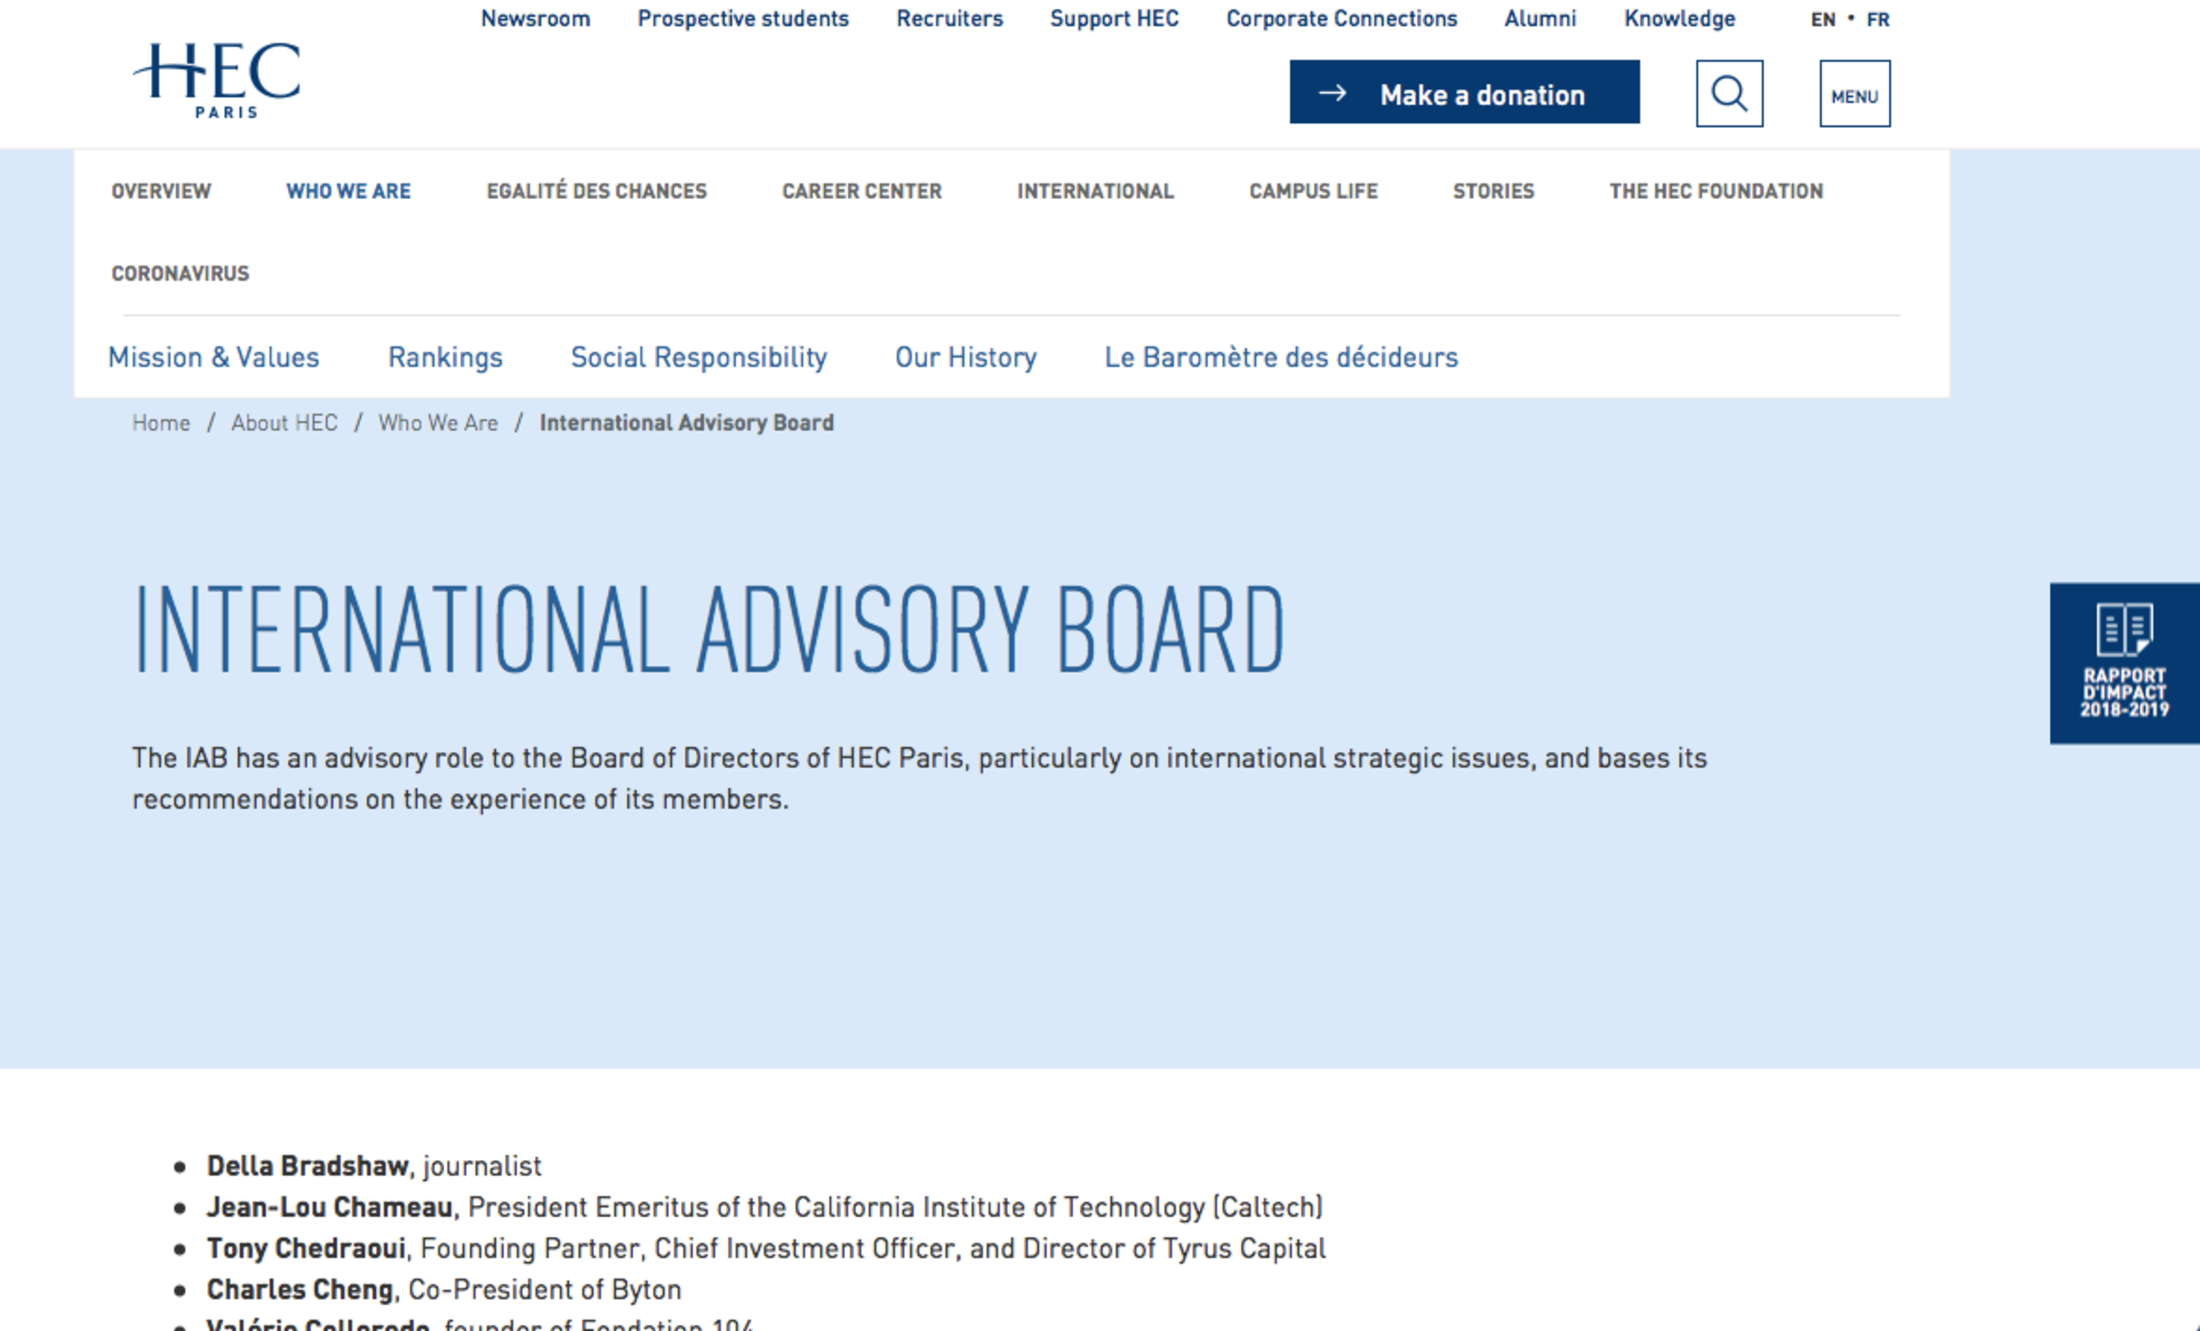This screenshot has width=2200, height=1331.
Task: Go to the Overview tab
Action: pyautogui.click(x=161, y=191)
